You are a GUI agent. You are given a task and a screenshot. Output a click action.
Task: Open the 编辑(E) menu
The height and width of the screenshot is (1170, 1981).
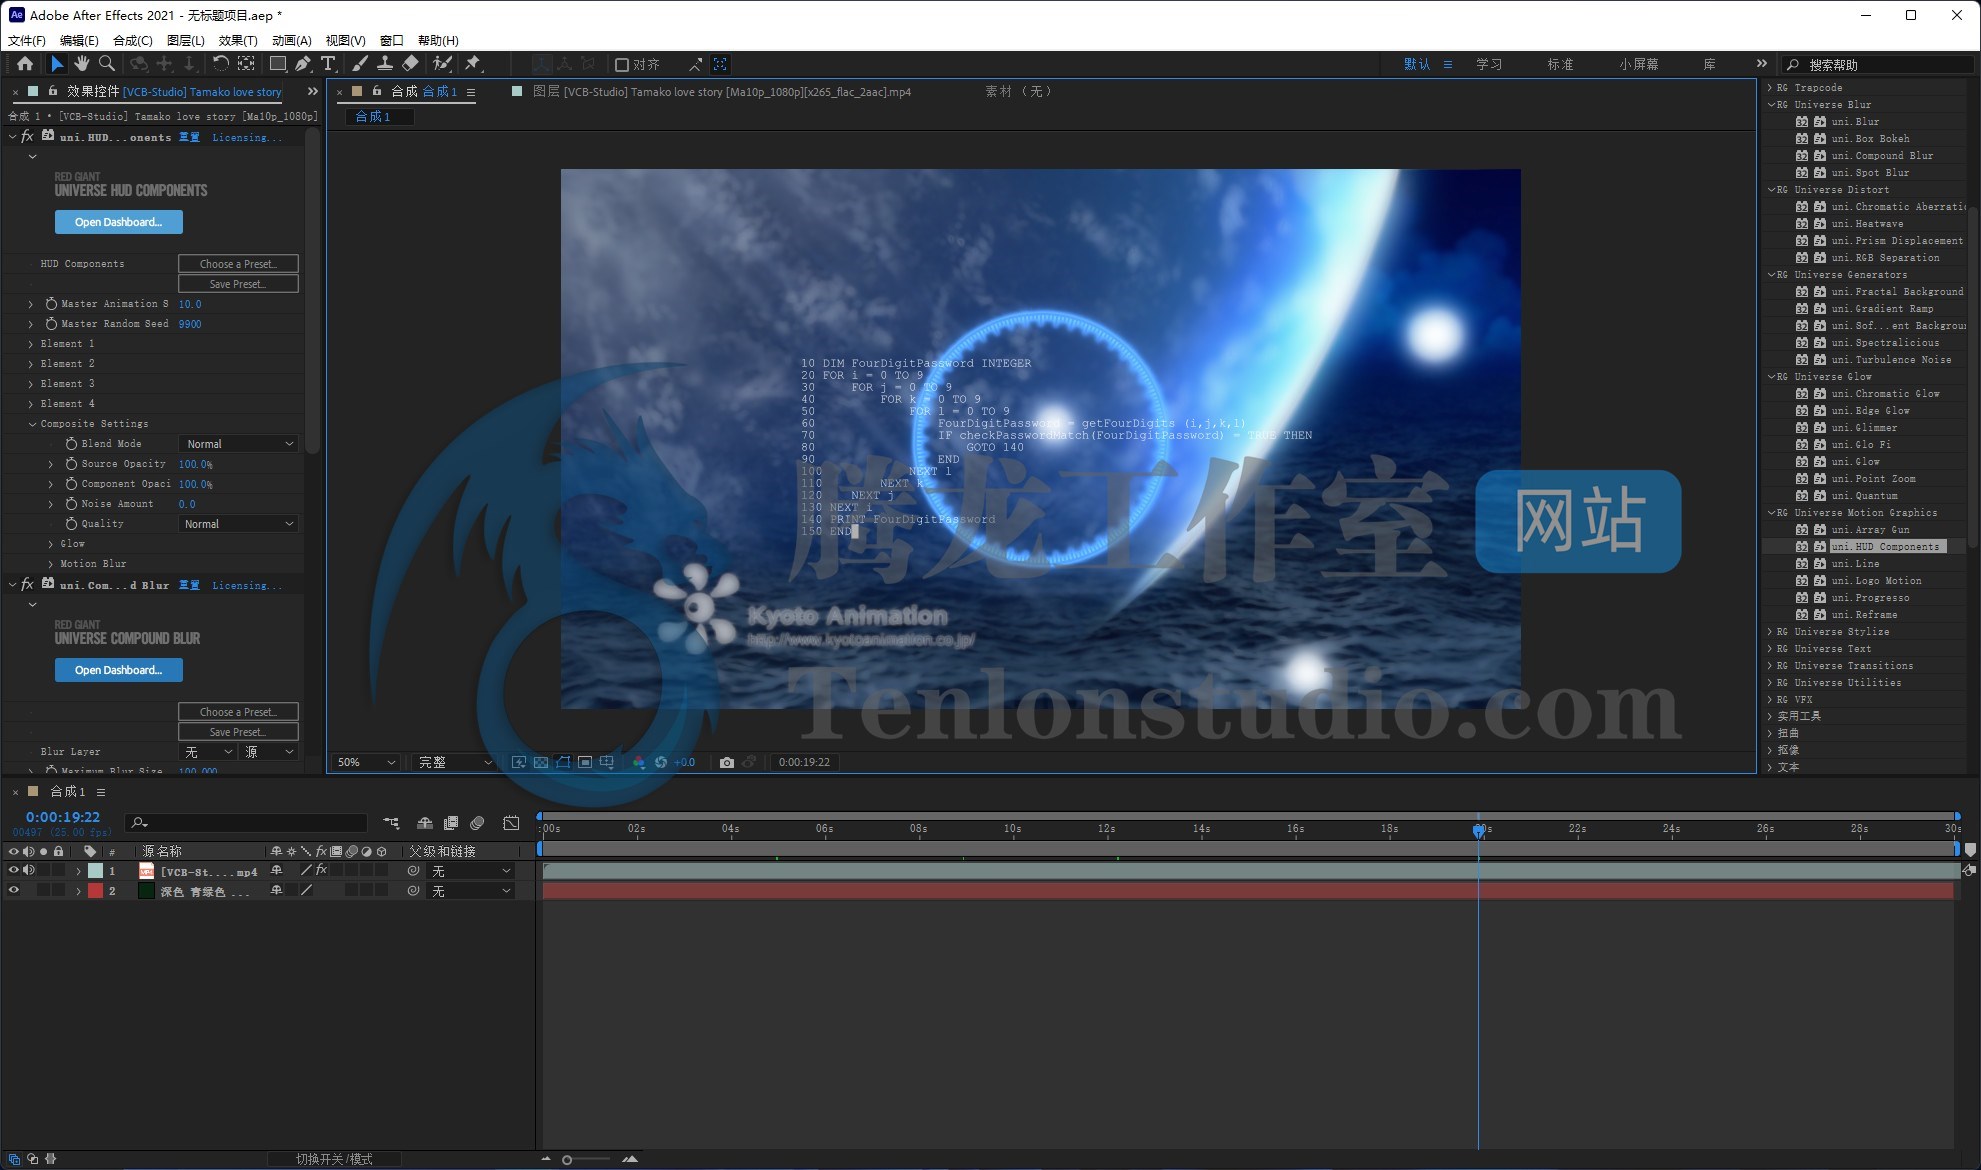[x=79, y=41]
